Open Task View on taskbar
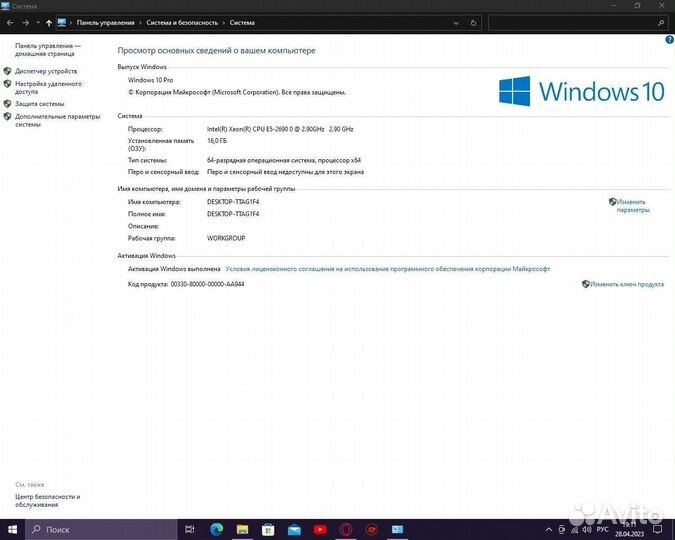This screenshot has width=675, height=540. (x=190, y=529)
